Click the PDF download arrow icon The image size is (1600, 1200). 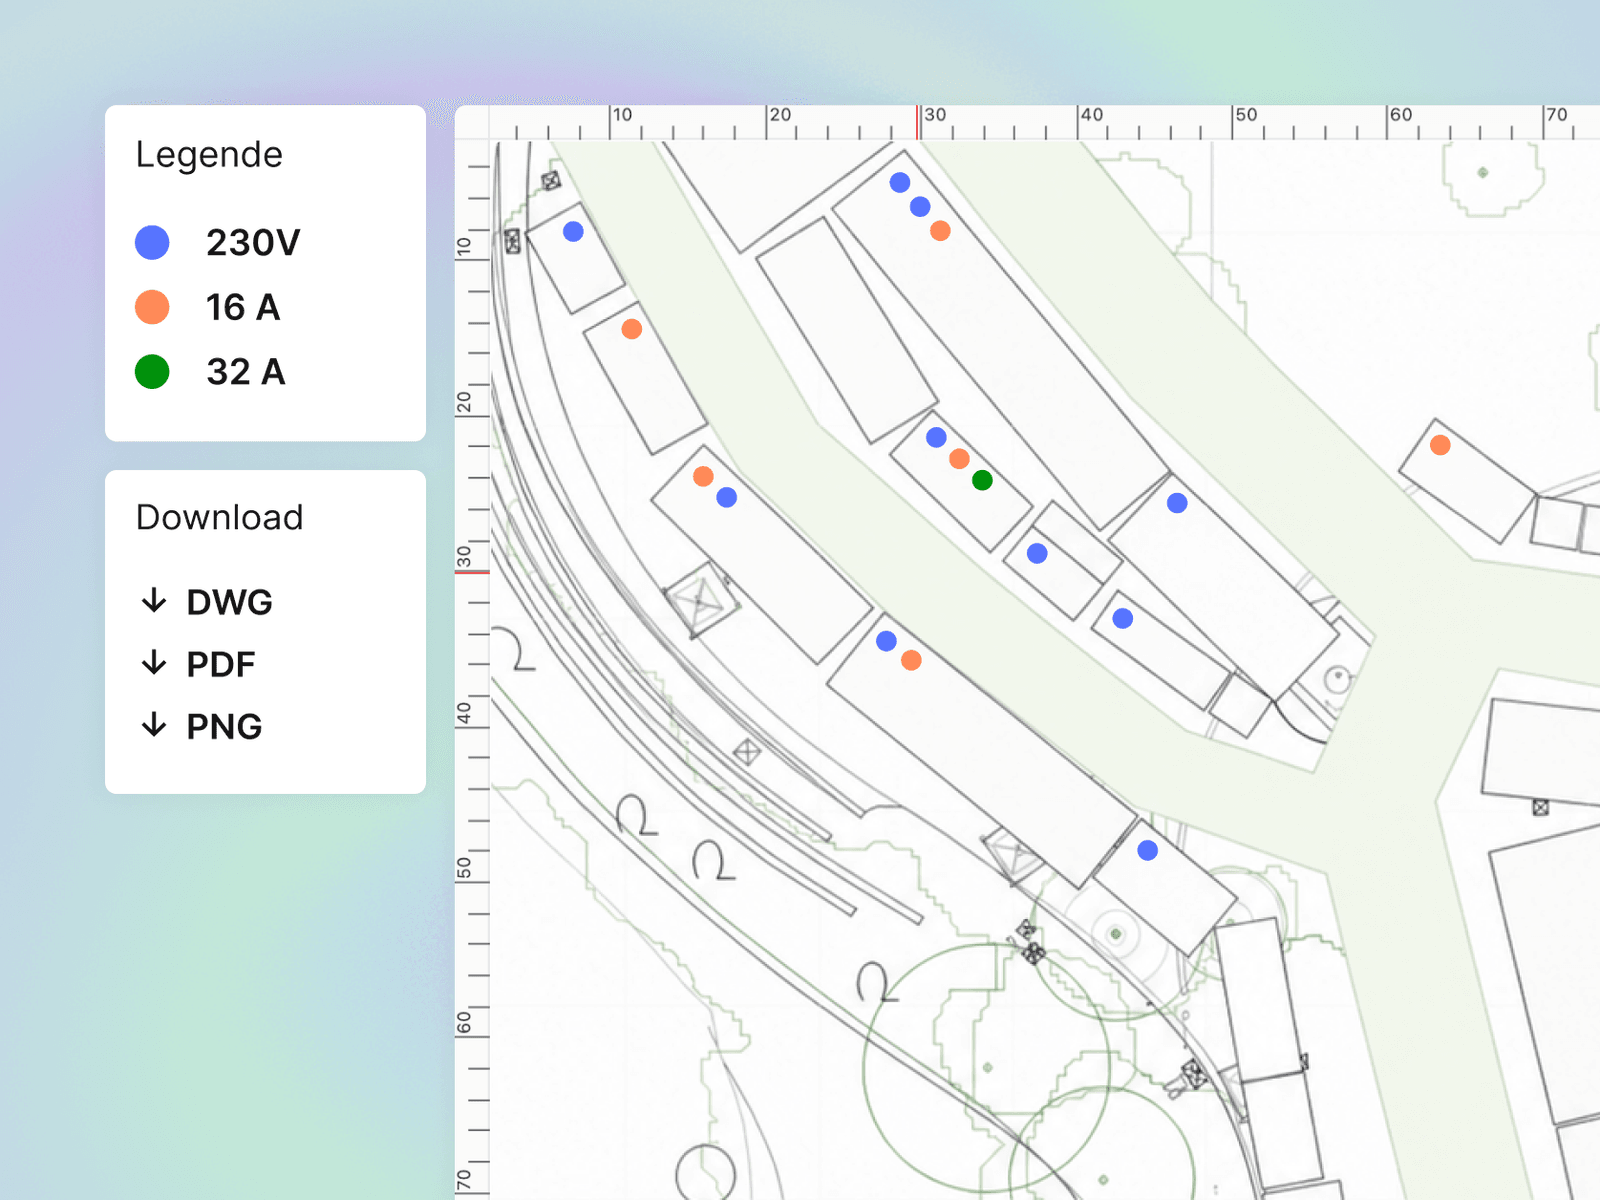tap(154, 663)
